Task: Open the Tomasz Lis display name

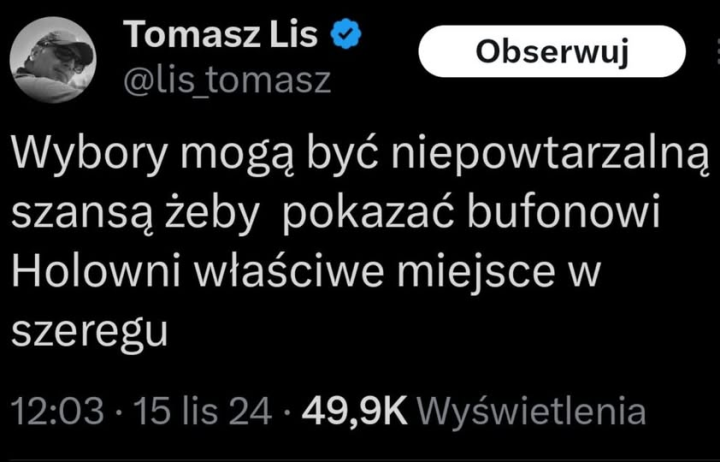Action: pos(221,37)
